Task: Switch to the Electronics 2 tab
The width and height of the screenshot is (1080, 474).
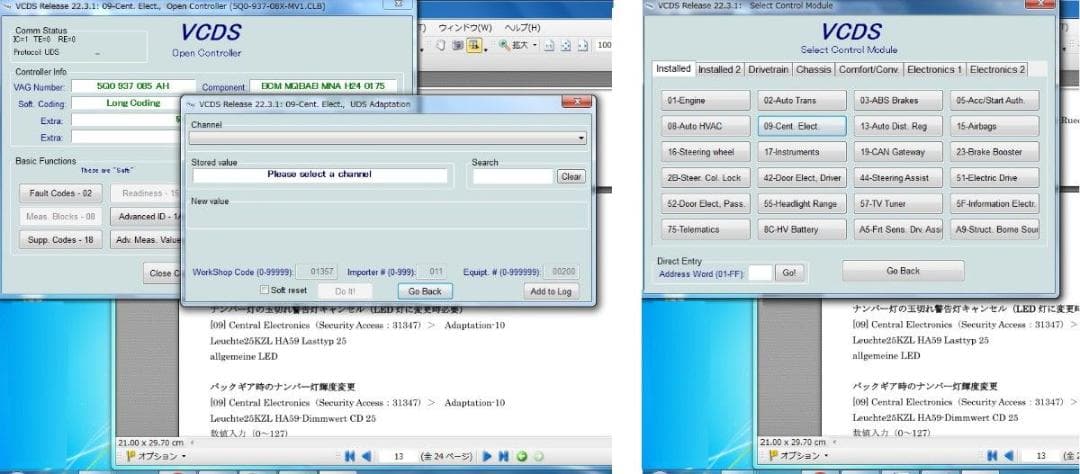Action: (997, 70)
